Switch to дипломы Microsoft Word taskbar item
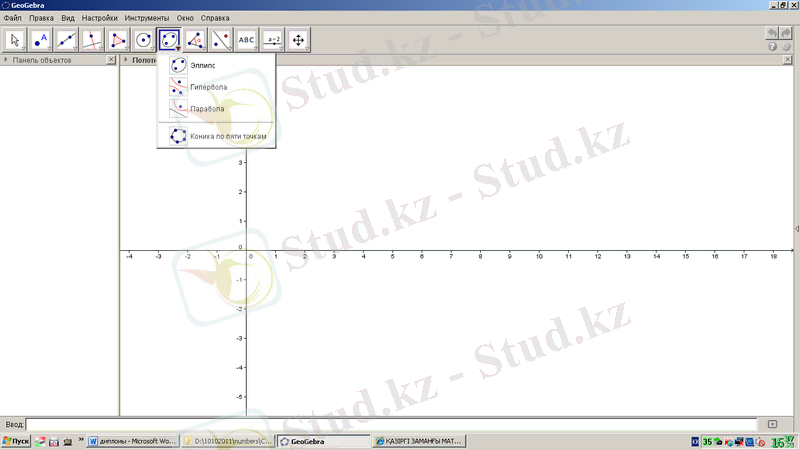800x450 pixels. 133,441
